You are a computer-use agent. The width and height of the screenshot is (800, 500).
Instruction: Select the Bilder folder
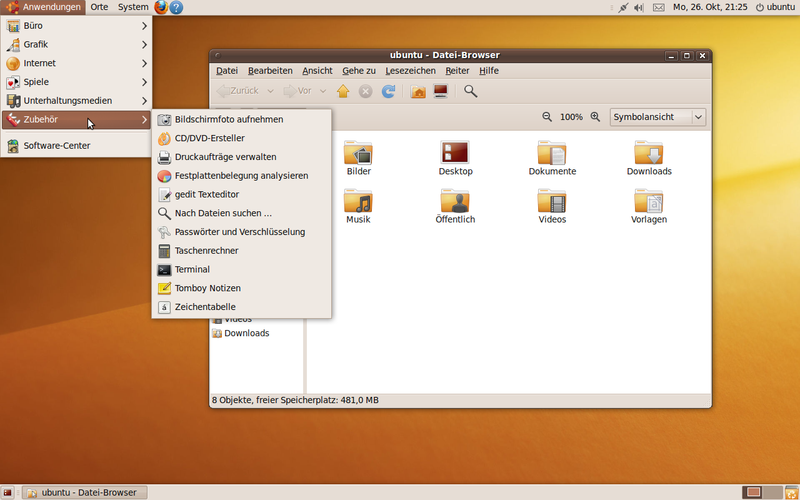358,158
